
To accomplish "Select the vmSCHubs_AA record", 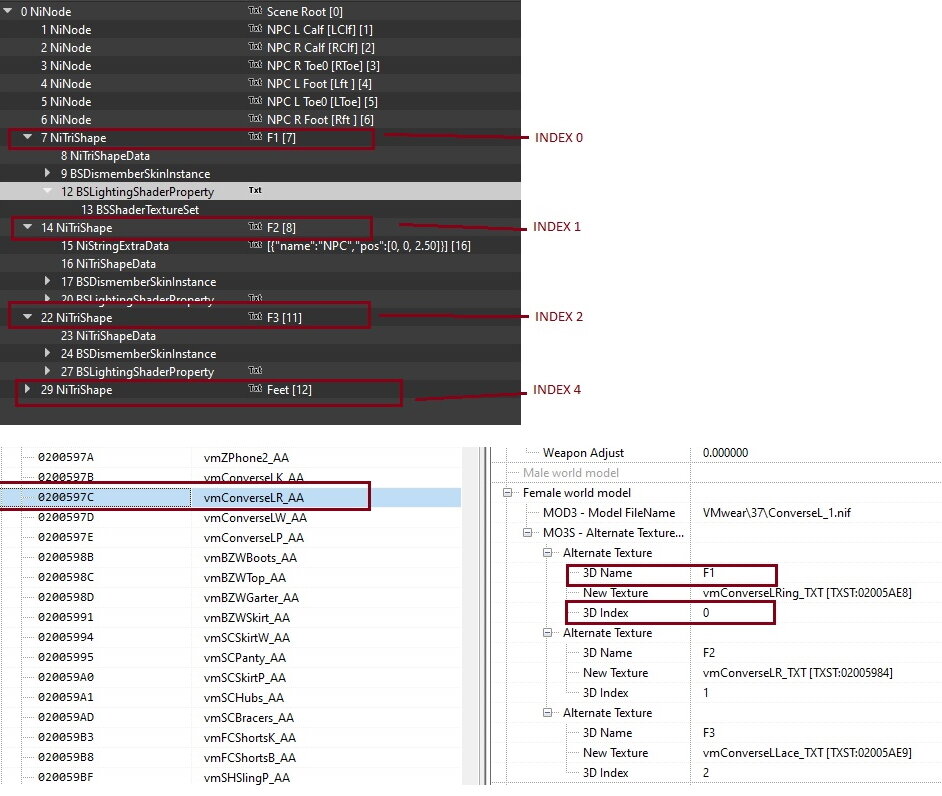I will (231, 697).
